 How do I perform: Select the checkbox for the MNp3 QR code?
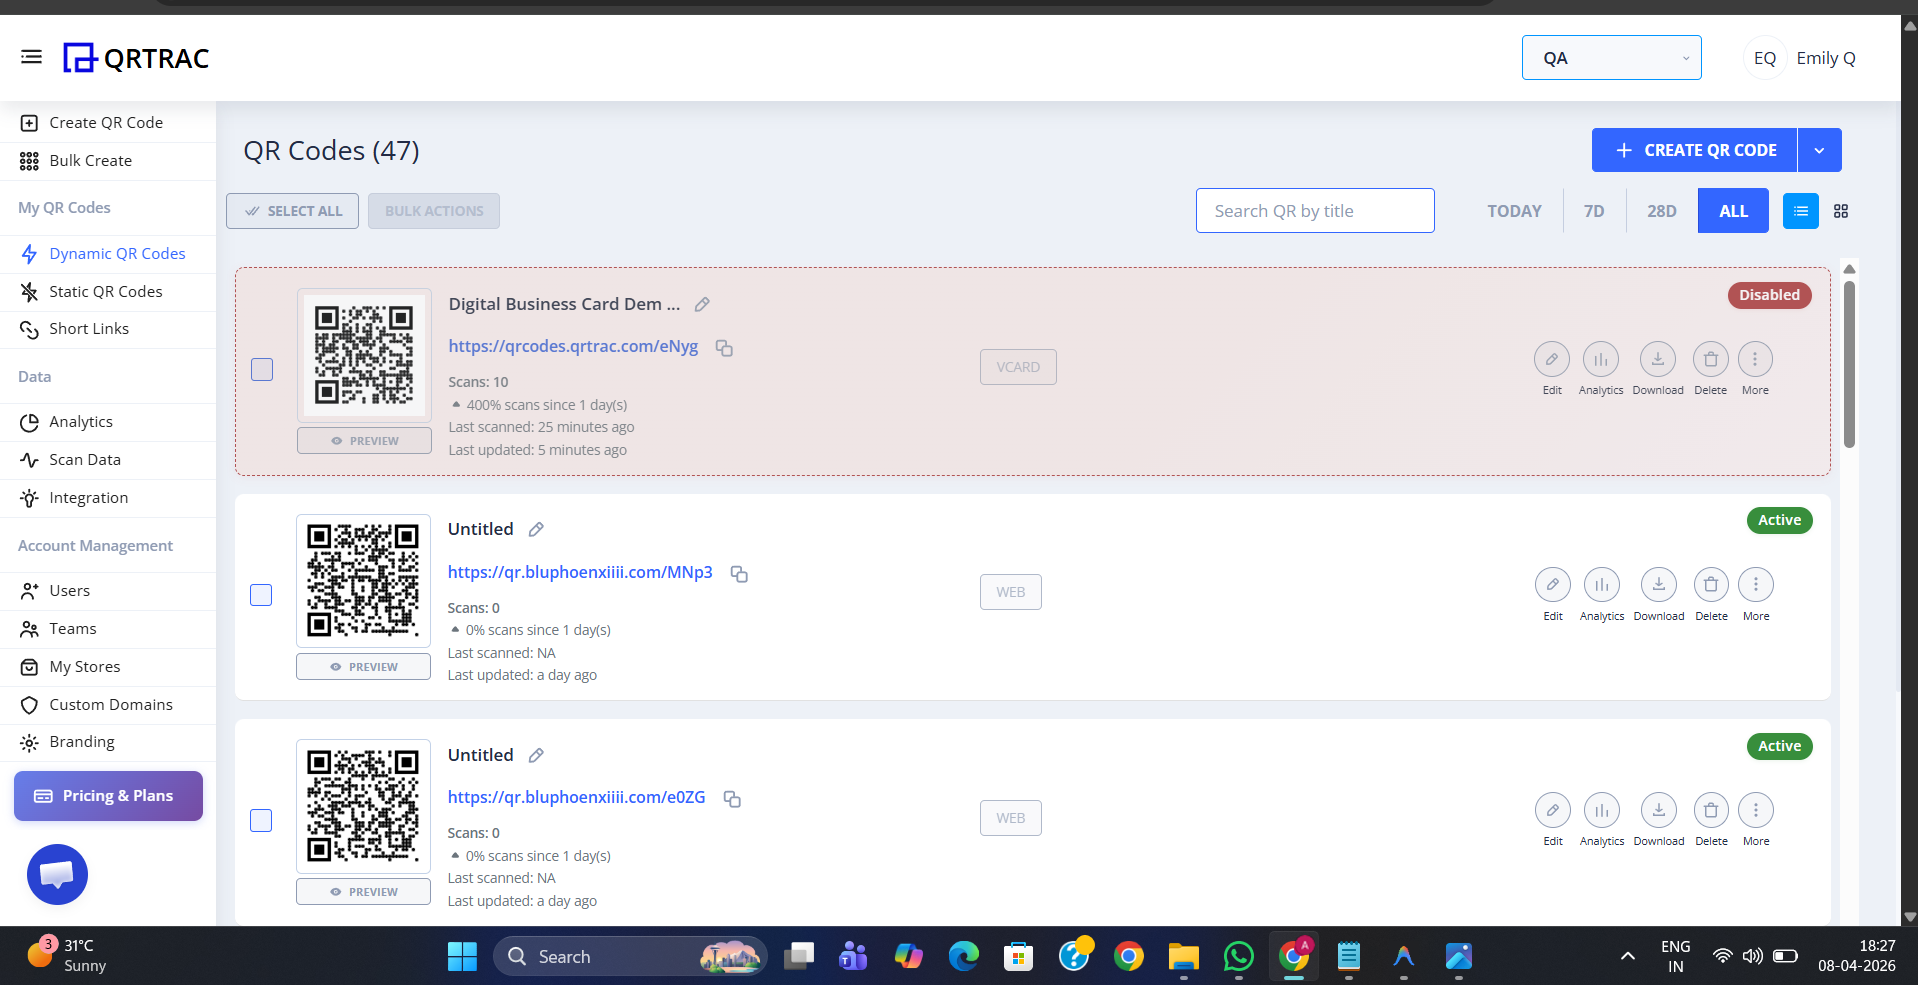point(261,595)
